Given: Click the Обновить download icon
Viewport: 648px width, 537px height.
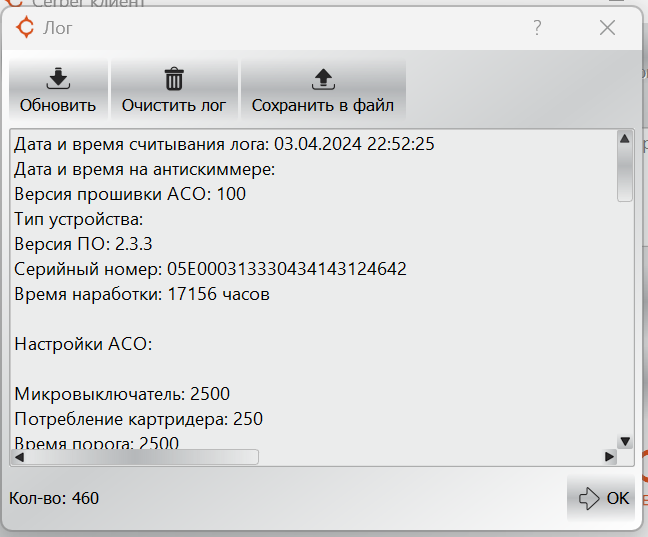Looking at the screenshot, I should tap(58, 79).
